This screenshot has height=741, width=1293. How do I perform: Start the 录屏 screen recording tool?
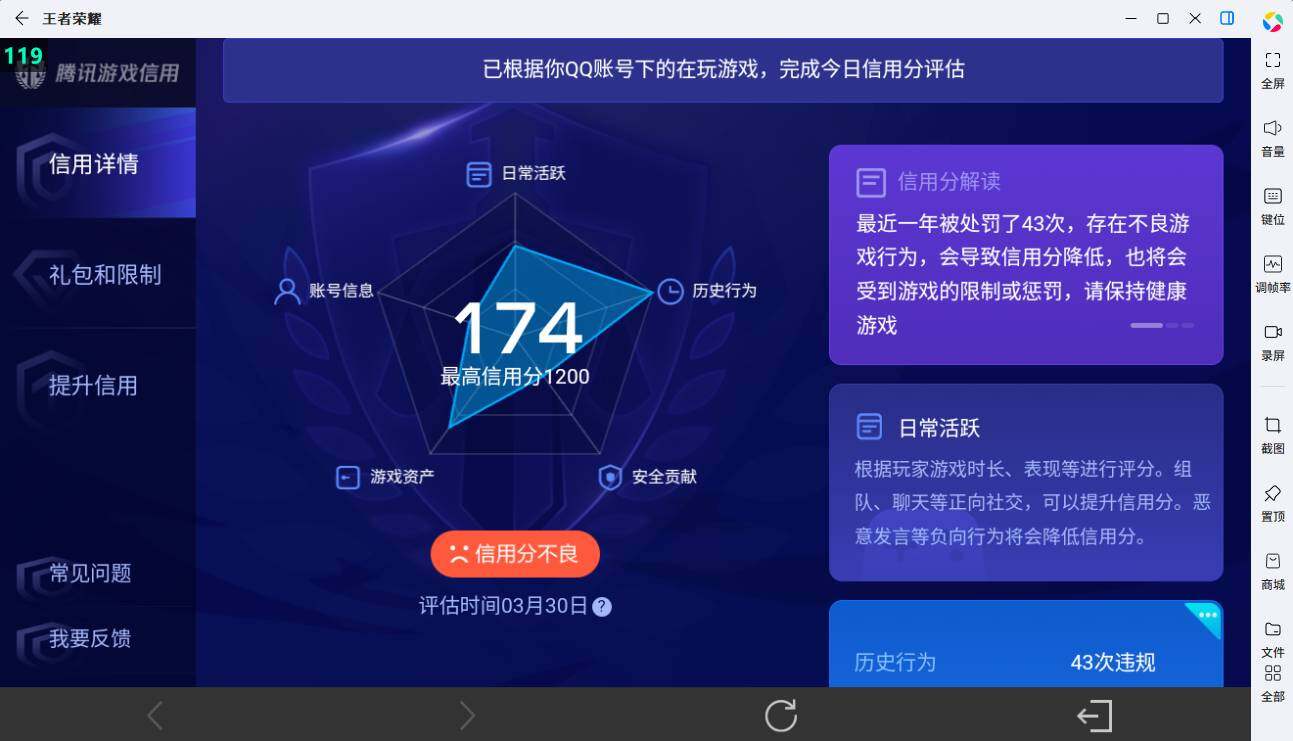click(x=1272, y=341)
